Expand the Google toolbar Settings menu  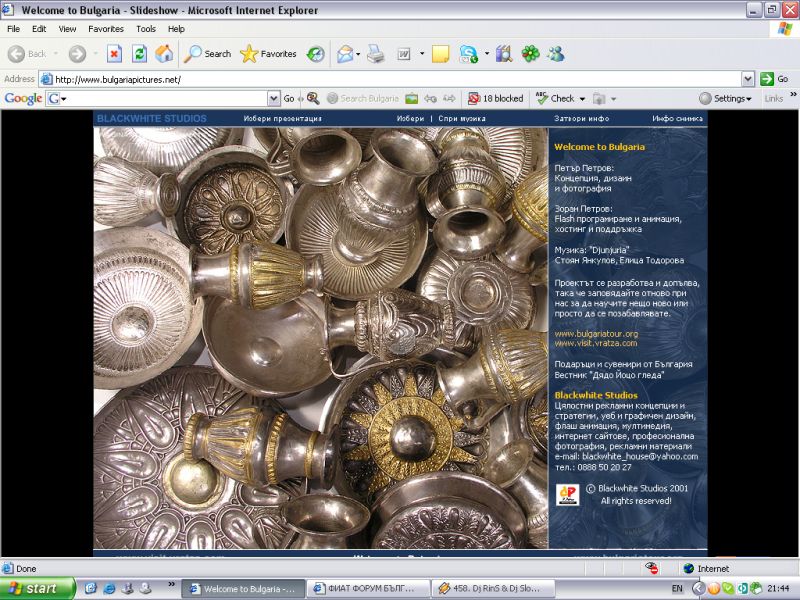[x=727, y=98]
